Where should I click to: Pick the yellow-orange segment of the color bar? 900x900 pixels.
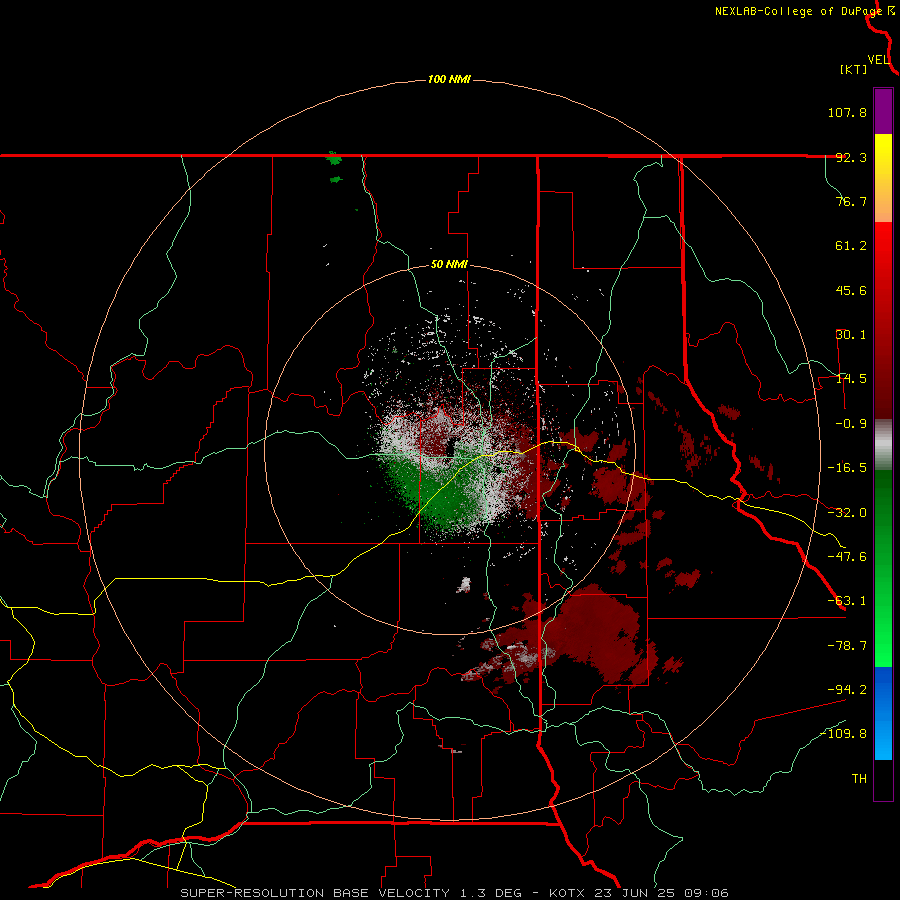tap(883, 178)
